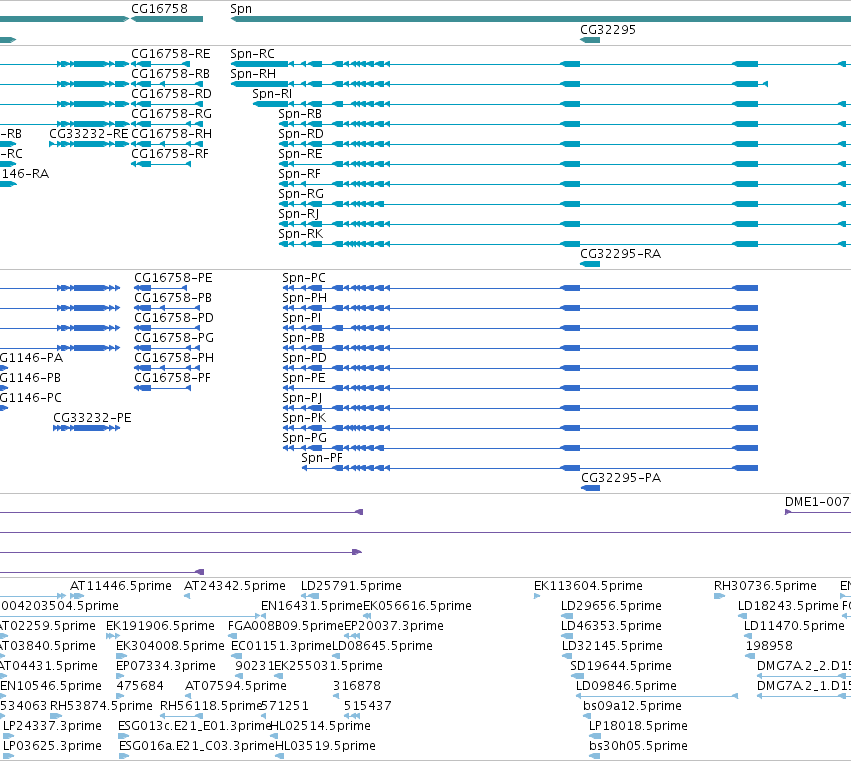The height and width of the screenshot is (761, 851).
Task: Click the Spn-PK protein label
Action: point(304,418)
